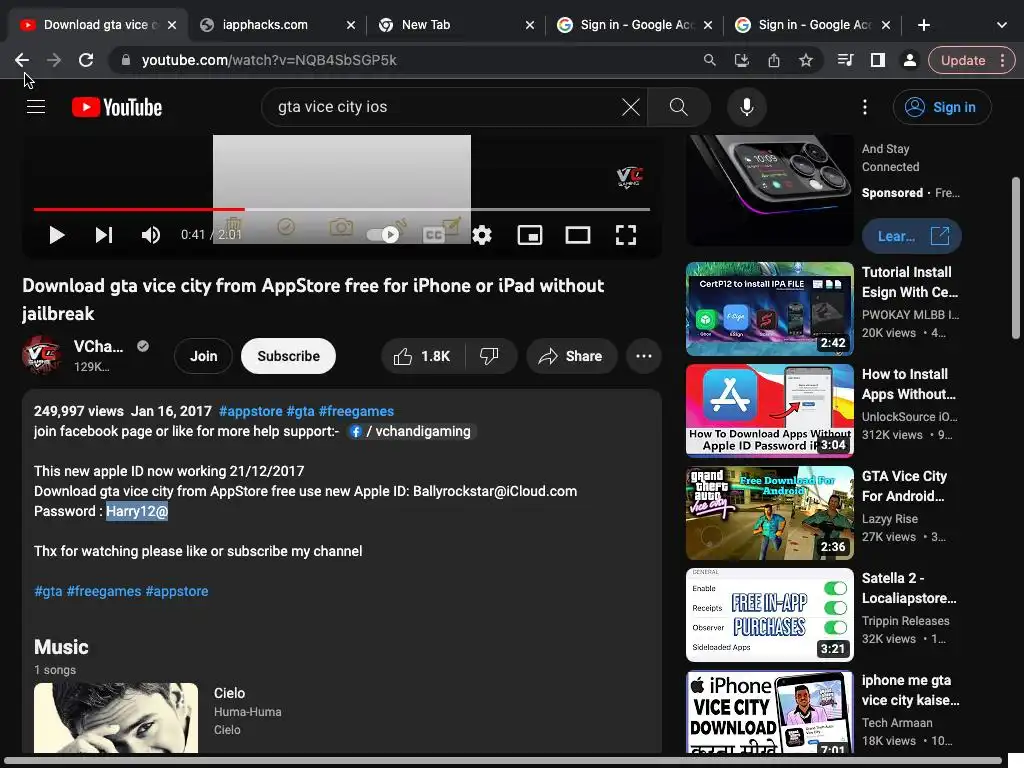The height and width of the screenshot is (768, 1024).
Task: Go to the YouTube home logo
Action: [117, 107]
